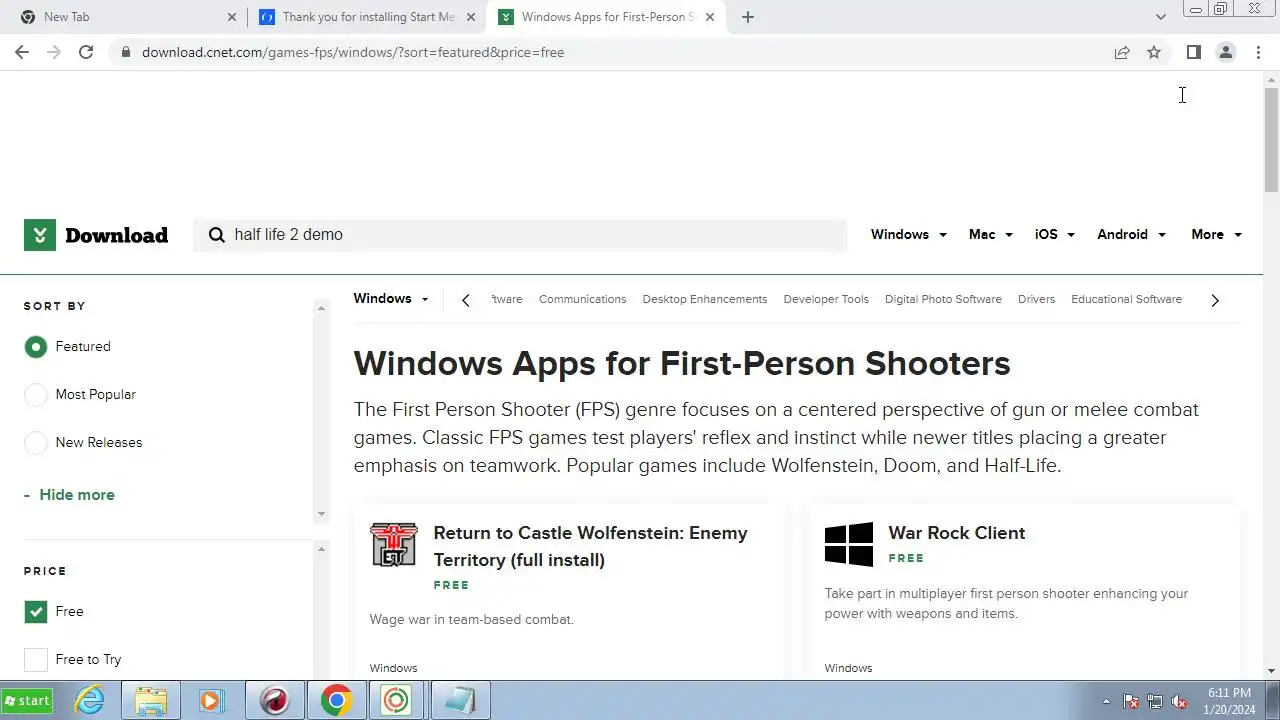1280x720 pixels.
Task: Open War Rock Client title link
Action: (957, 533)
